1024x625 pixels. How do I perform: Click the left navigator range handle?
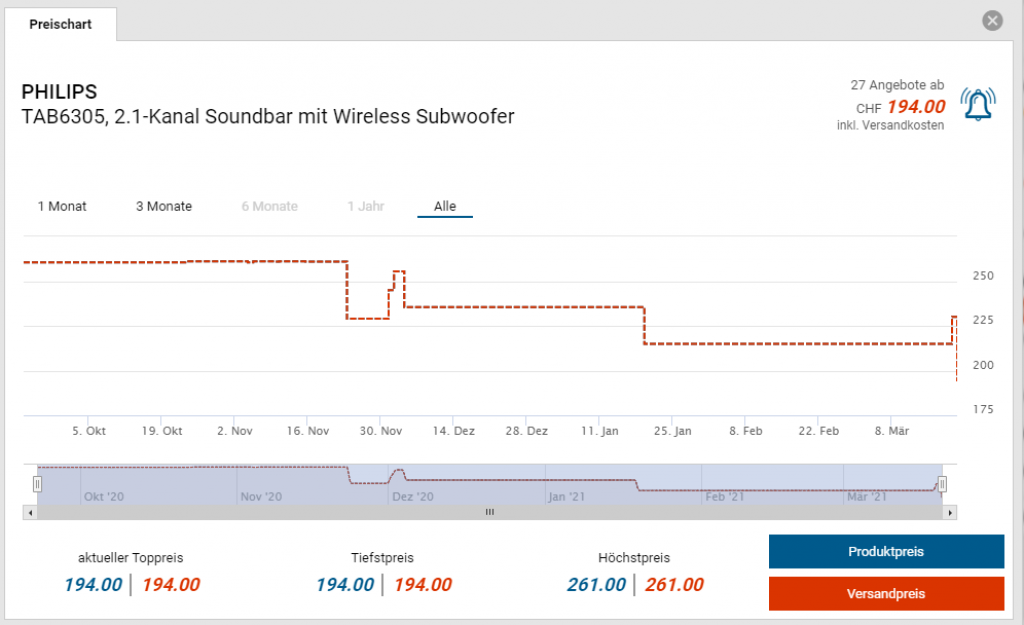click(x=37, y=484)
